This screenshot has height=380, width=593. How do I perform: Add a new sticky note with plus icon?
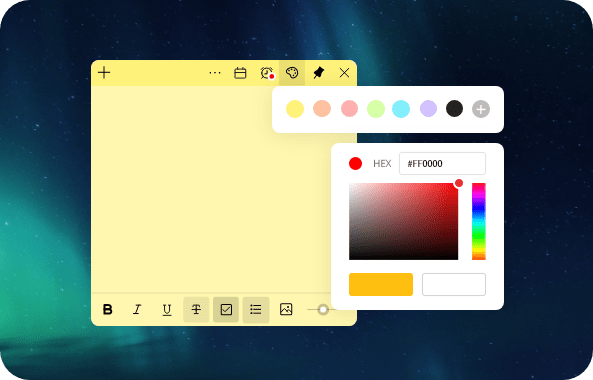click(104, 73)
